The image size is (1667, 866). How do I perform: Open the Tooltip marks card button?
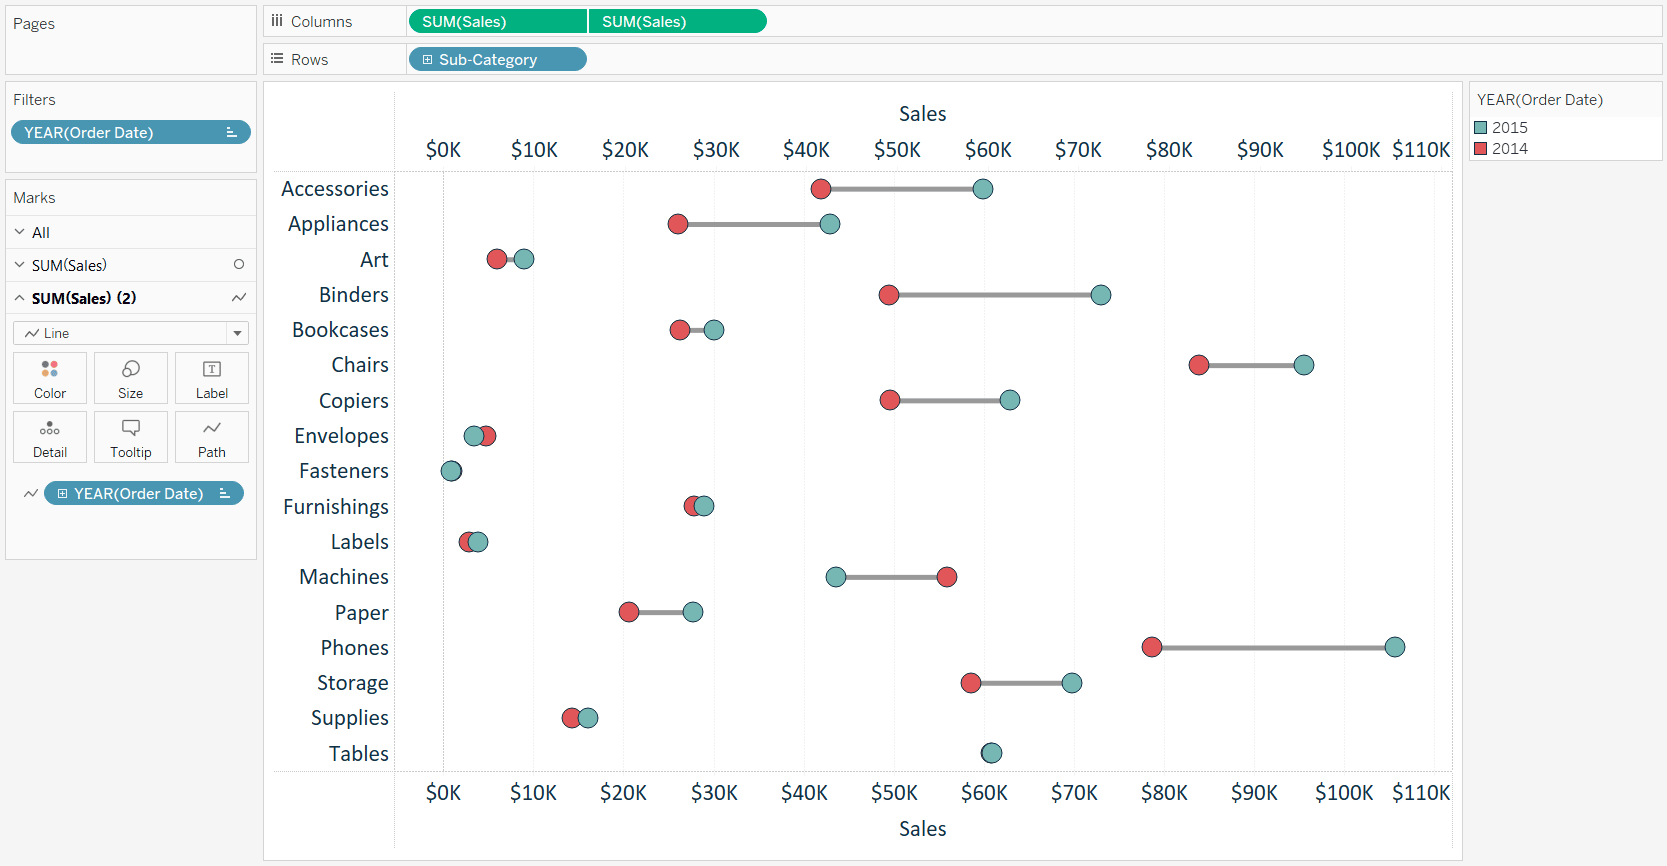pos(131,437)
